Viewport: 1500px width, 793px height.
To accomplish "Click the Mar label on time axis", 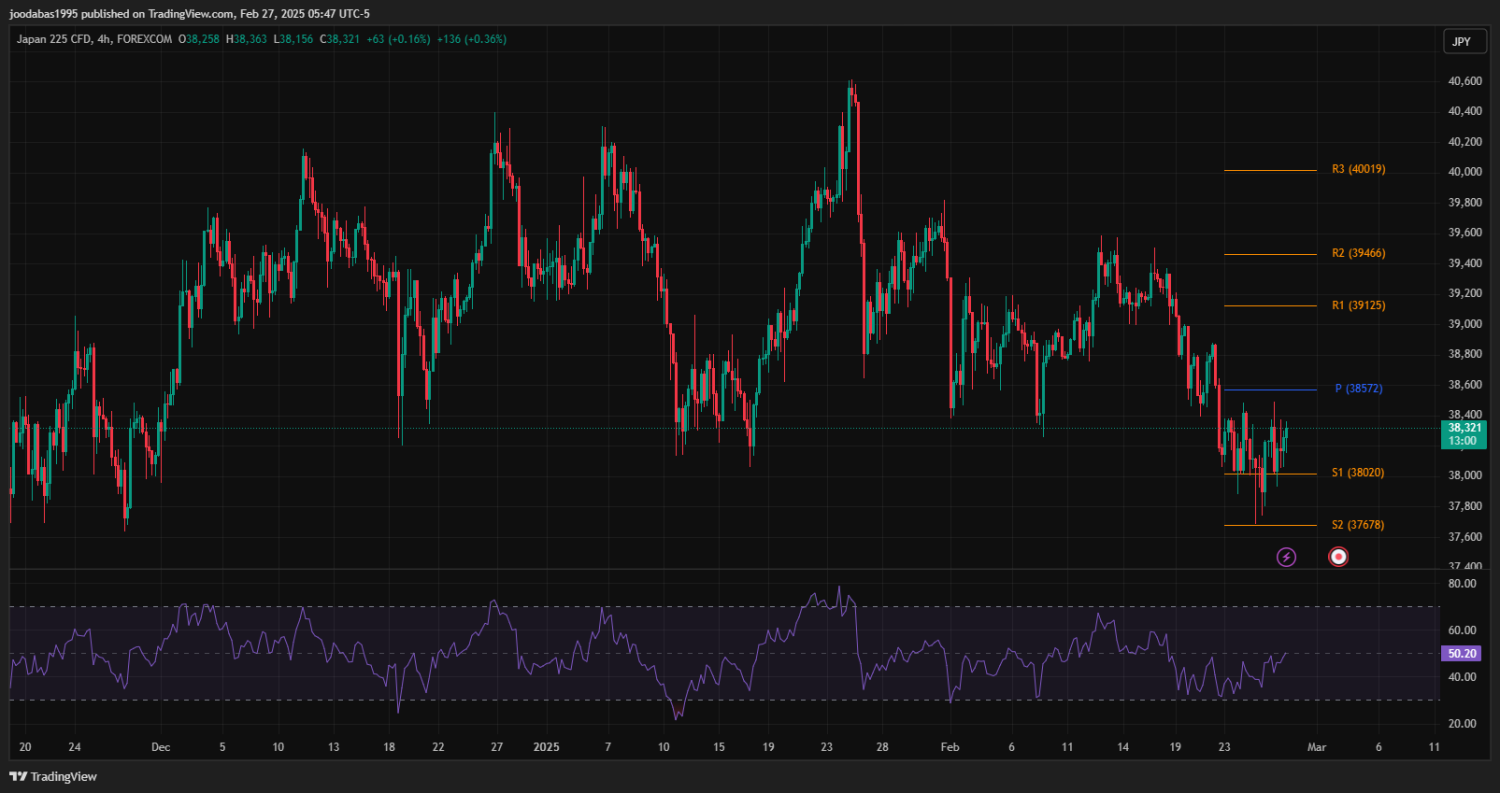I will pyautogui.click(x=1317, y=747).
